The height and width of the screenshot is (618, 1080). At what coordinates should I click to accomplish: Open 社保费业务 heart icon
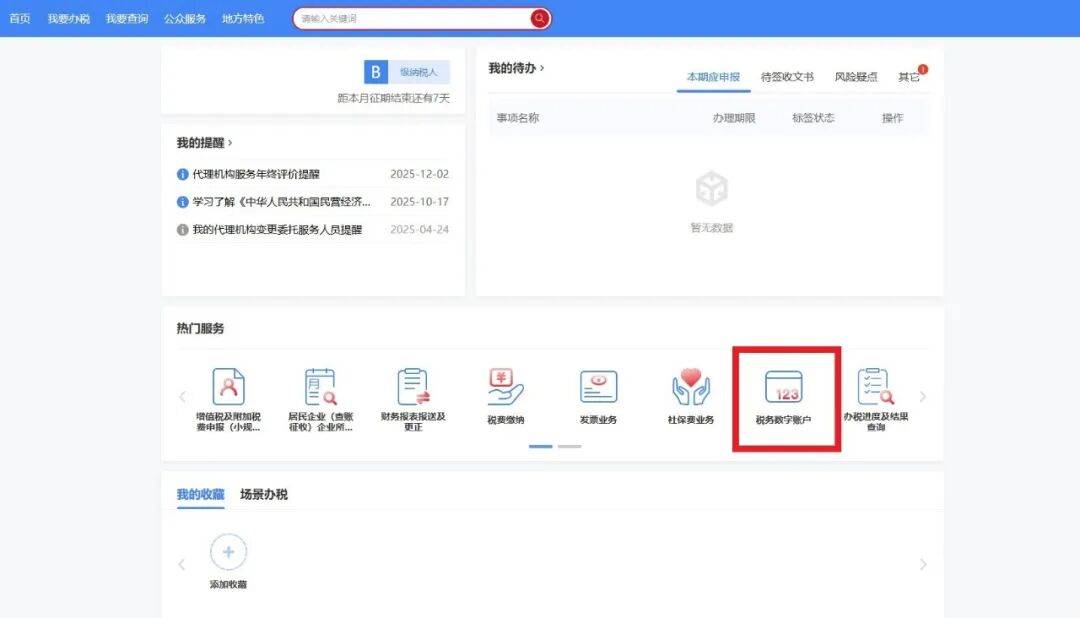click(x=690, y=387)
